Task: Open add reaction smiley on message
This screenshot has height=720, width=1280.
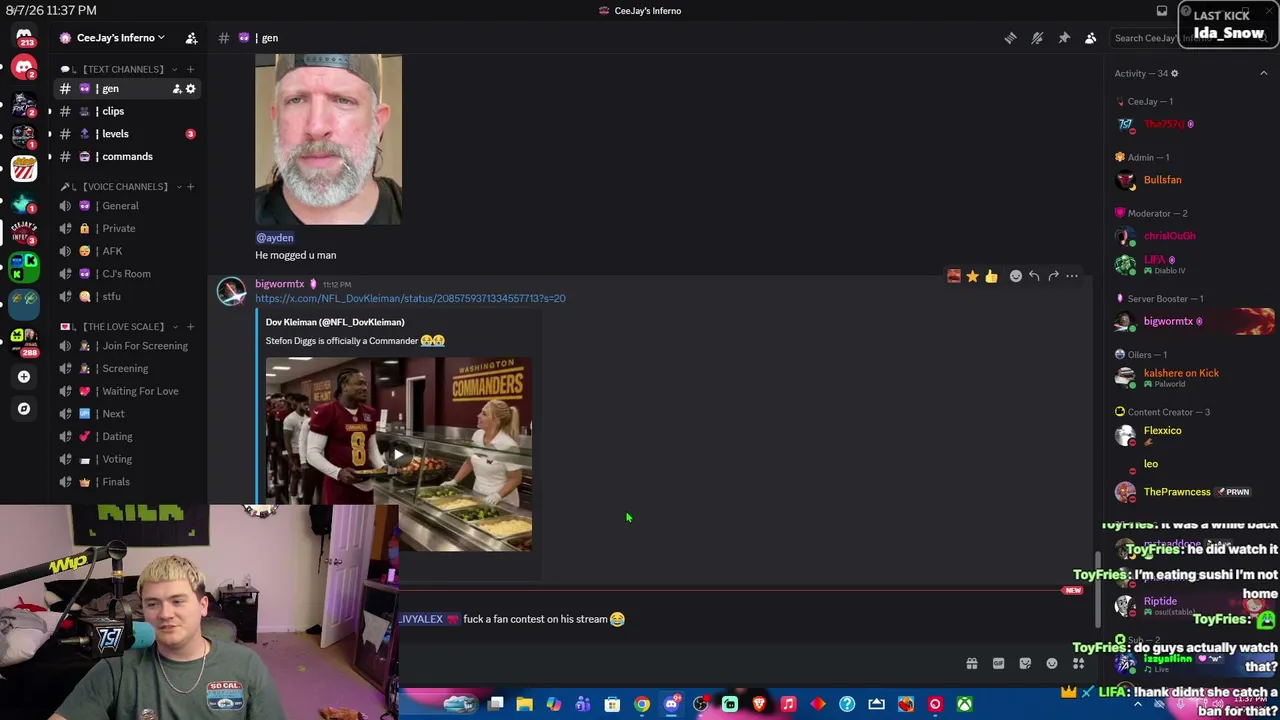Action: click(1015, 276)
